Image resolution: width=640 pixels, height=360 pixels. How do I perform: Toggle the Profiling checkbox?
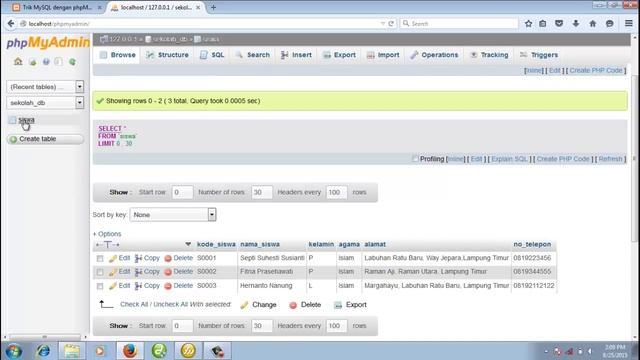[x=415, y=159]
